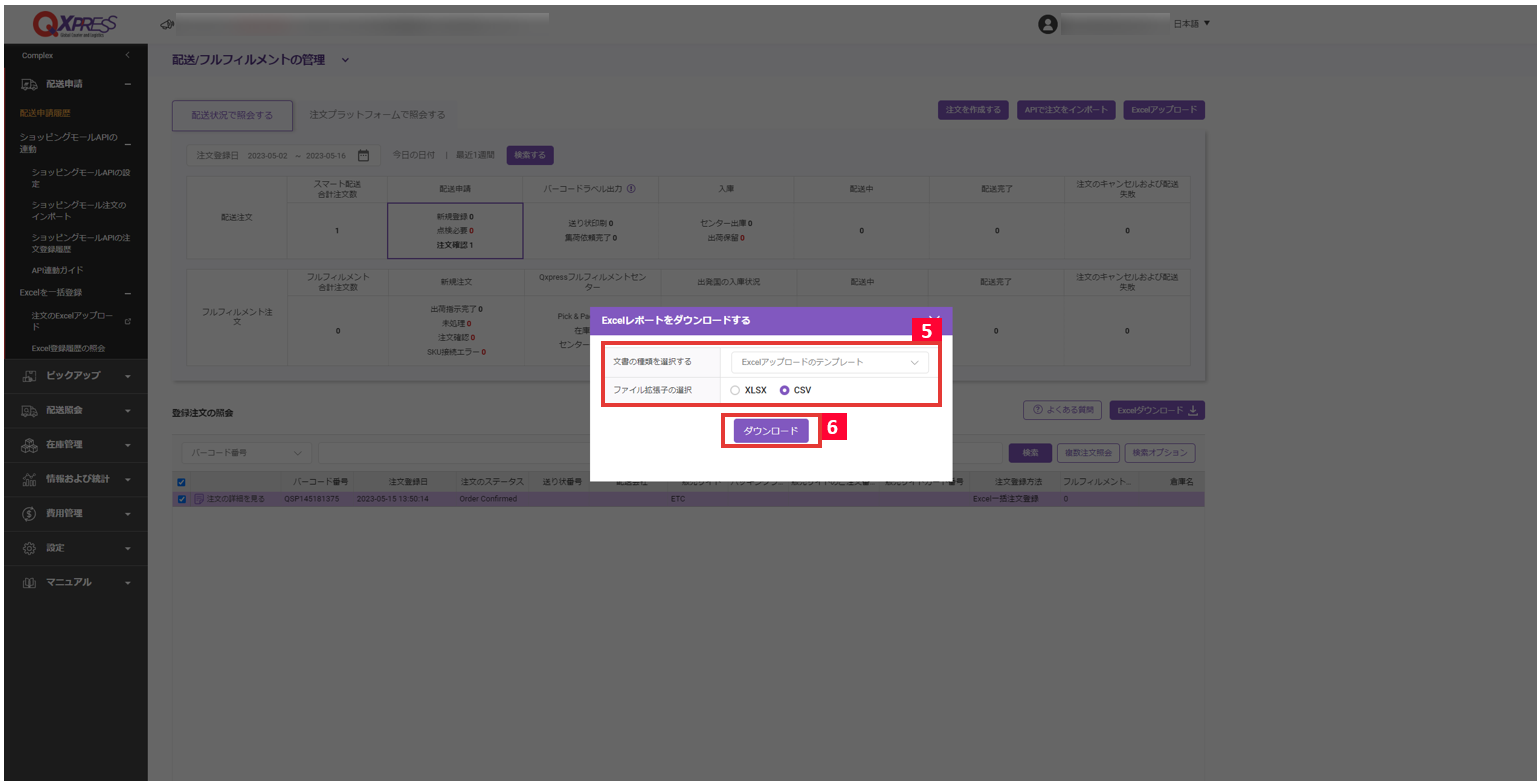Select the XLSX file extension option

coord(736,390)
